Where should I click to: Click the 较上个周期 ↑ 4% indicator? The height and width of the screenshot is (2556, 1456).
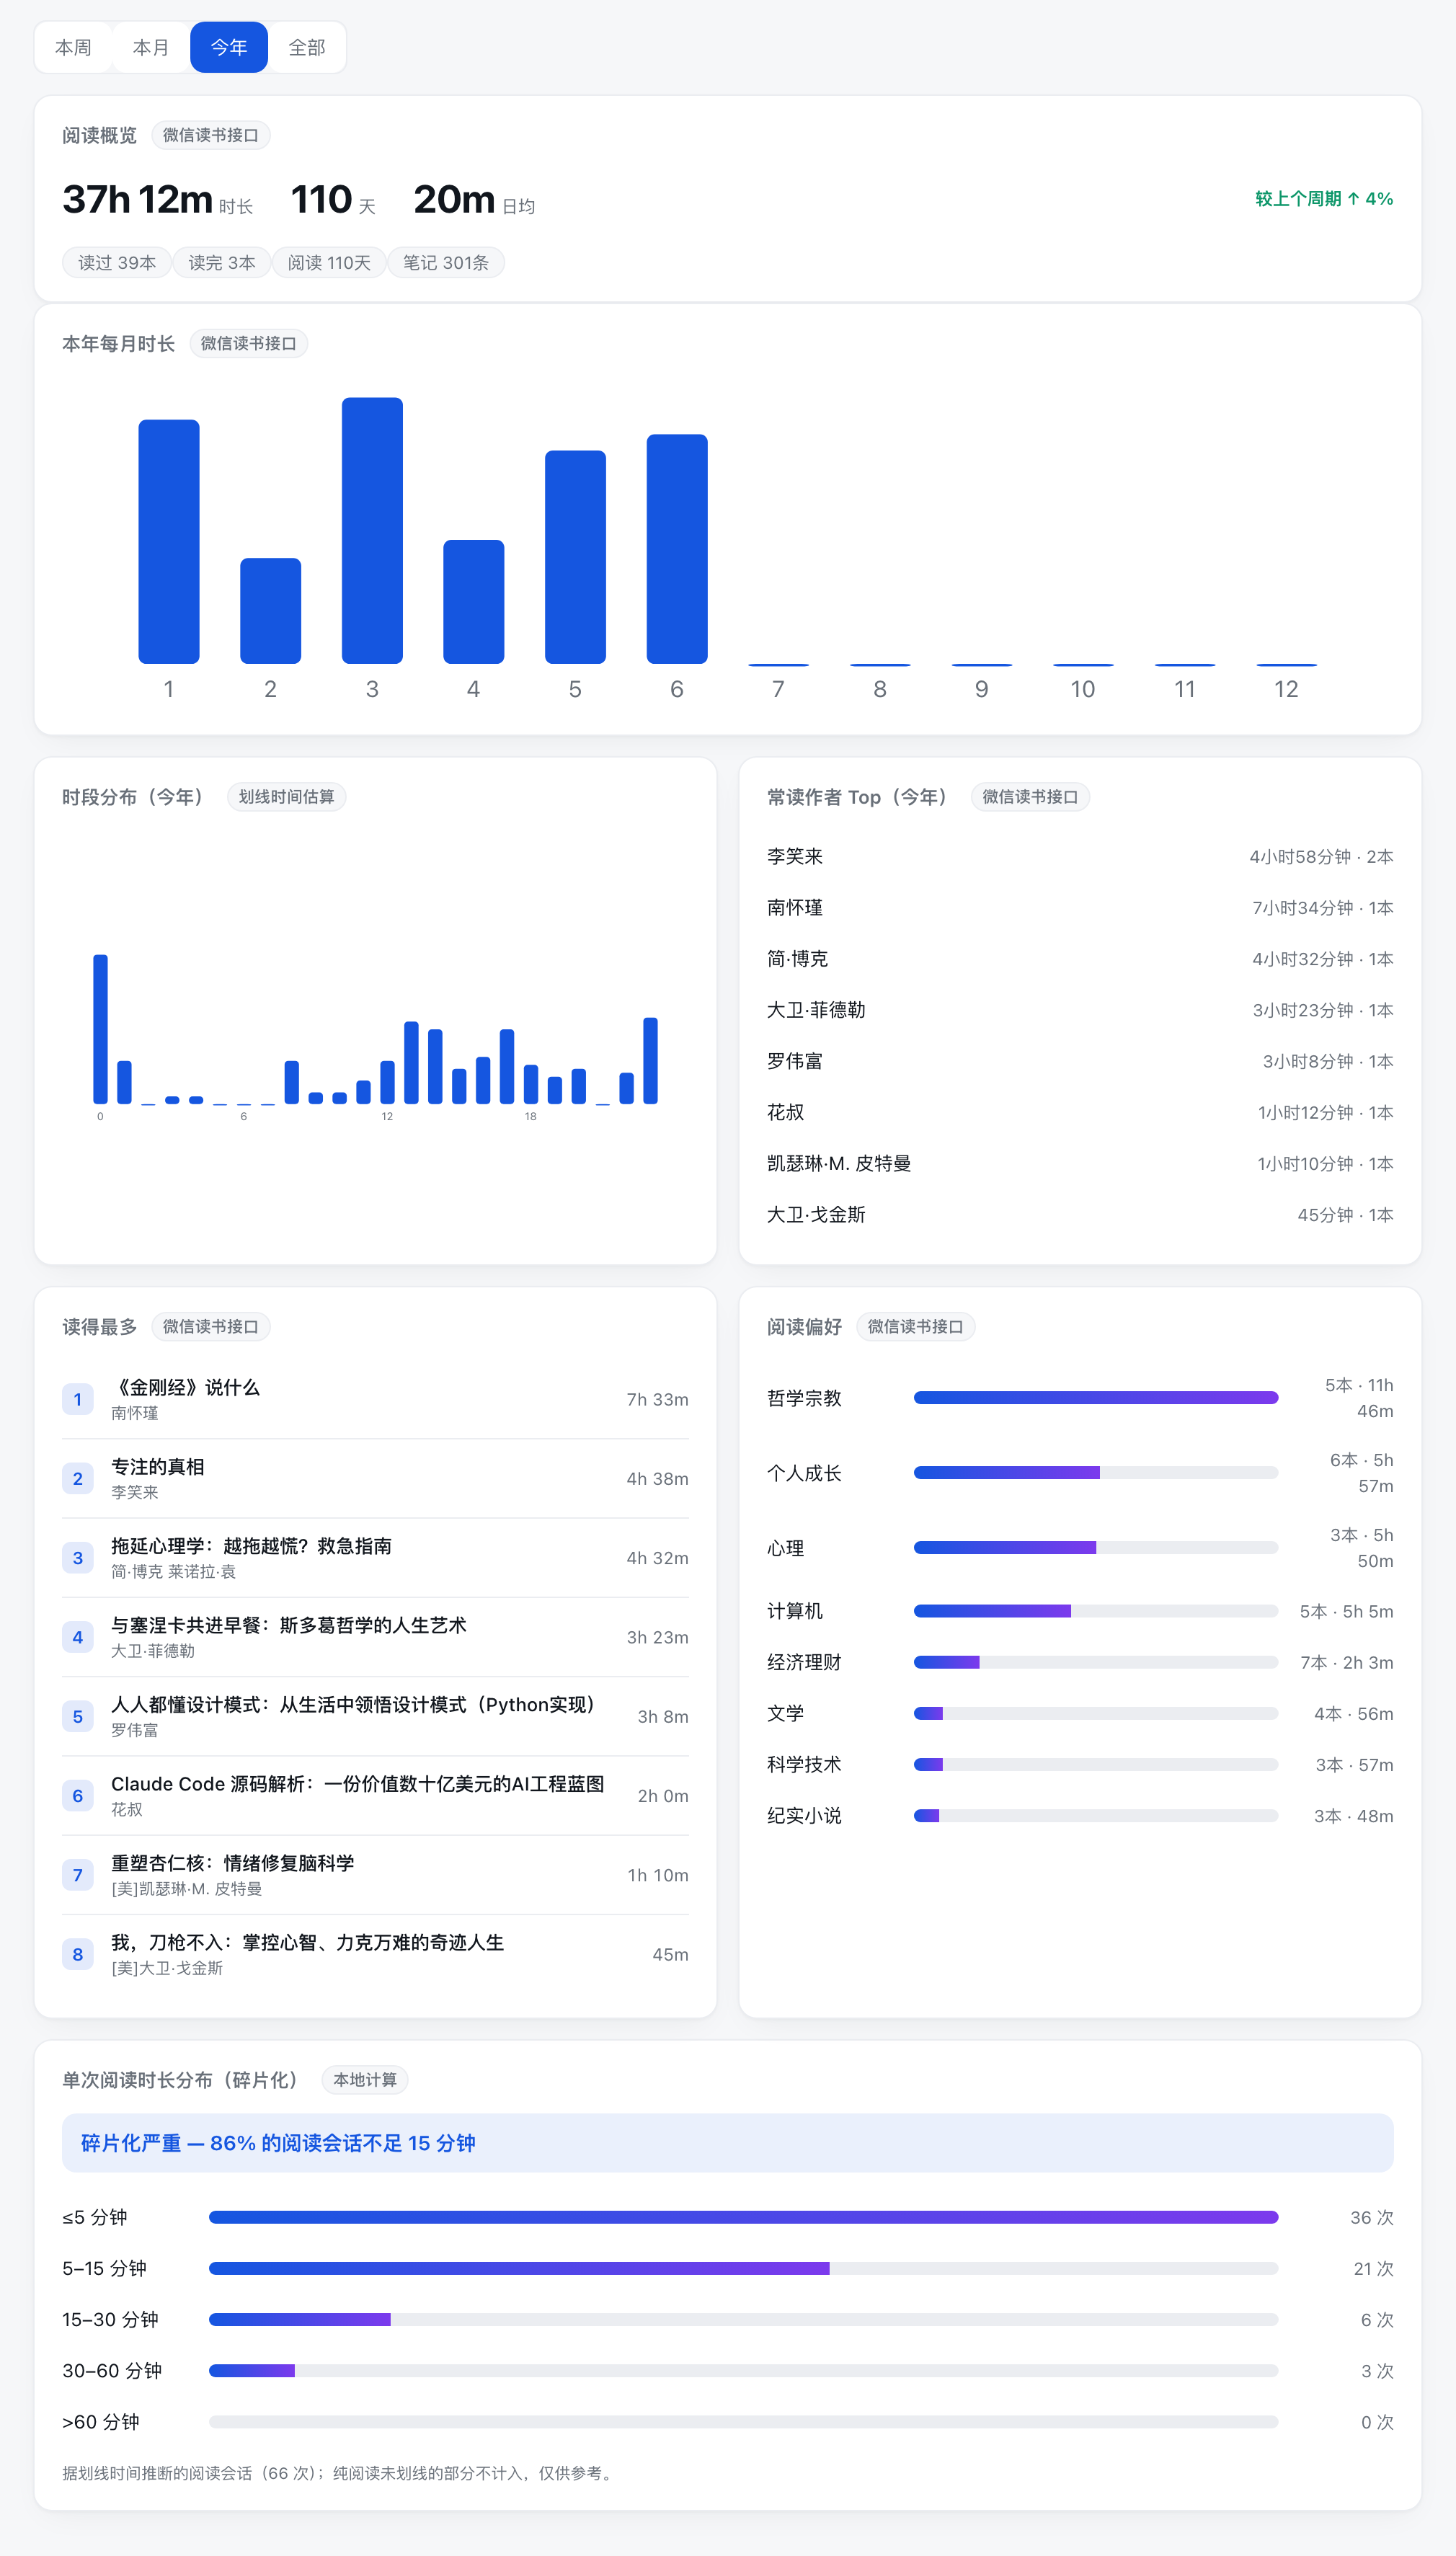(x=1324, y=198)
